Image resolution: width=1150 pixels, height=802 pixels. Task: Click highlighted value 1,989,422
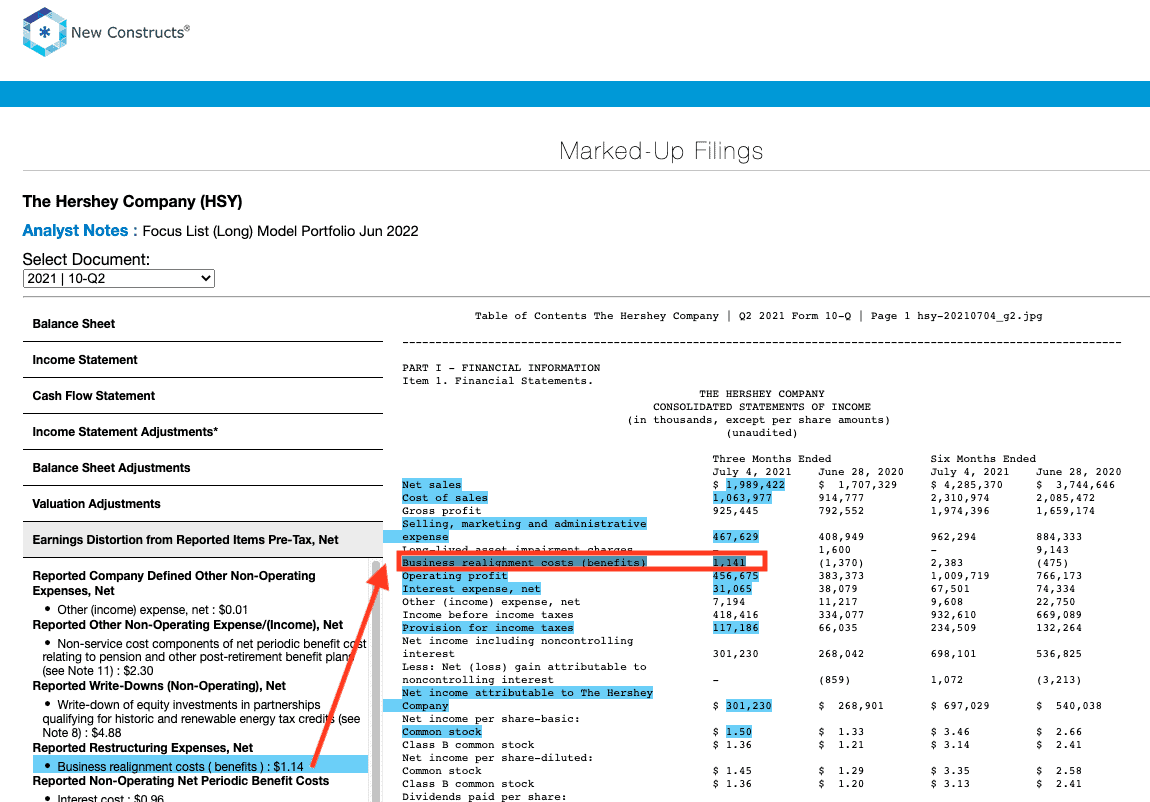pyautogui.click(x=755, y=485)
